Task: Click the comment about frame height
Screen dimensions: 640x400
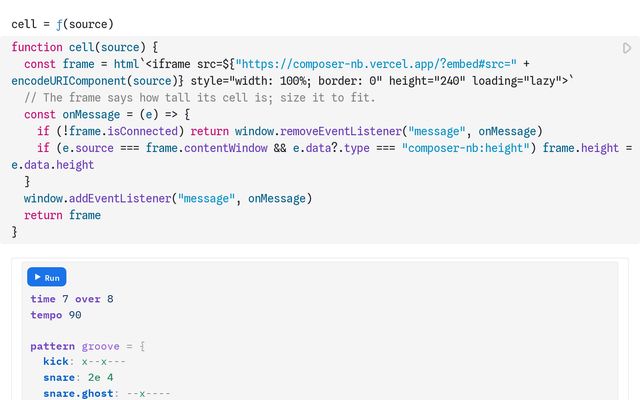Action: 199,98
